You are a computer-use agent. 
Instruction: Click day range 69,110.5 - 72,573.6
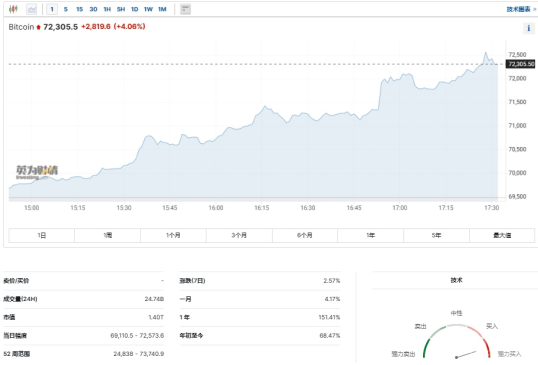pos(137,335)
